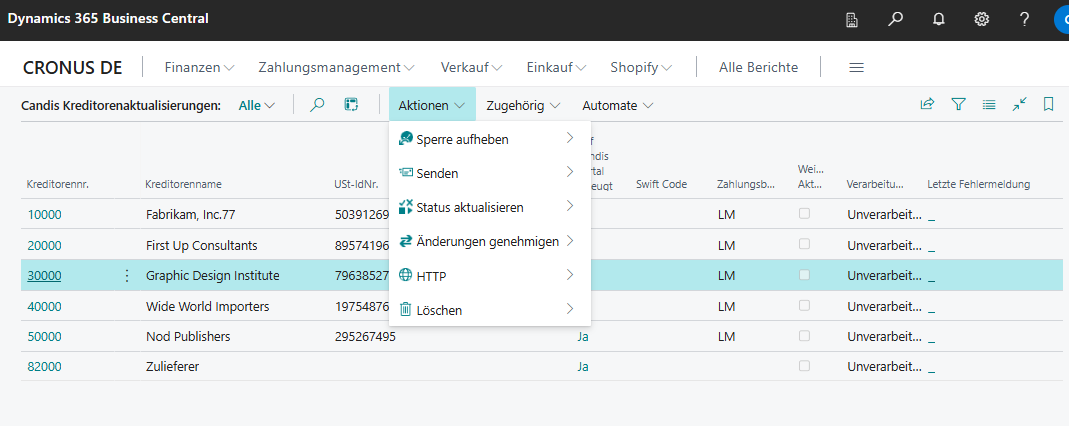Click the search magnifier in the top bar

(x=895, y=19)
